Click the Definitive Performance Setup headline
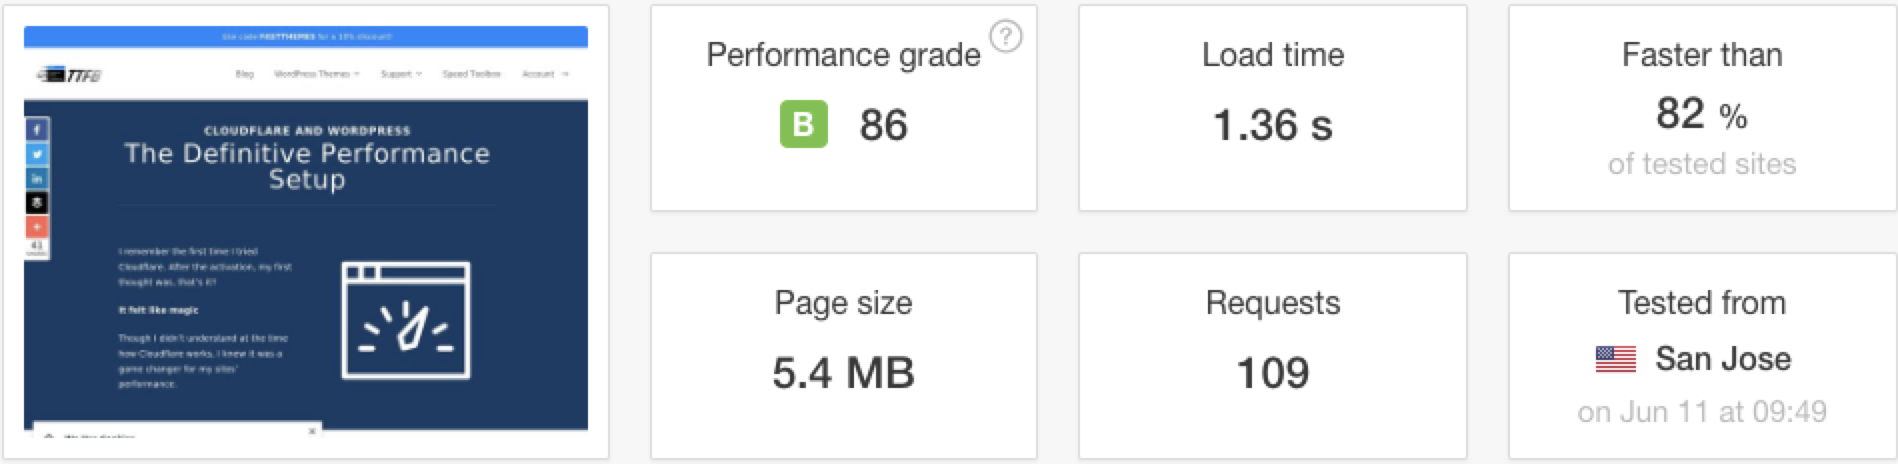1898x464 pixels. pos(306,166)
